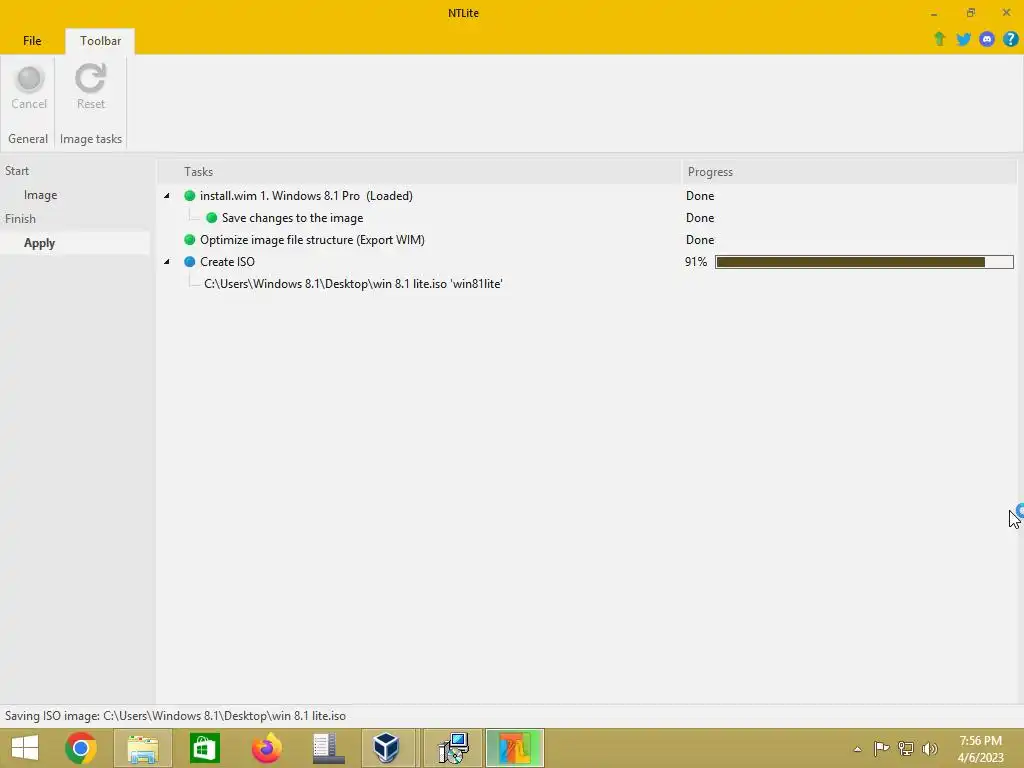The height and width of the screenshot is (768, 1024).
Task: Restore down the NTLite window
Action: 971,13
